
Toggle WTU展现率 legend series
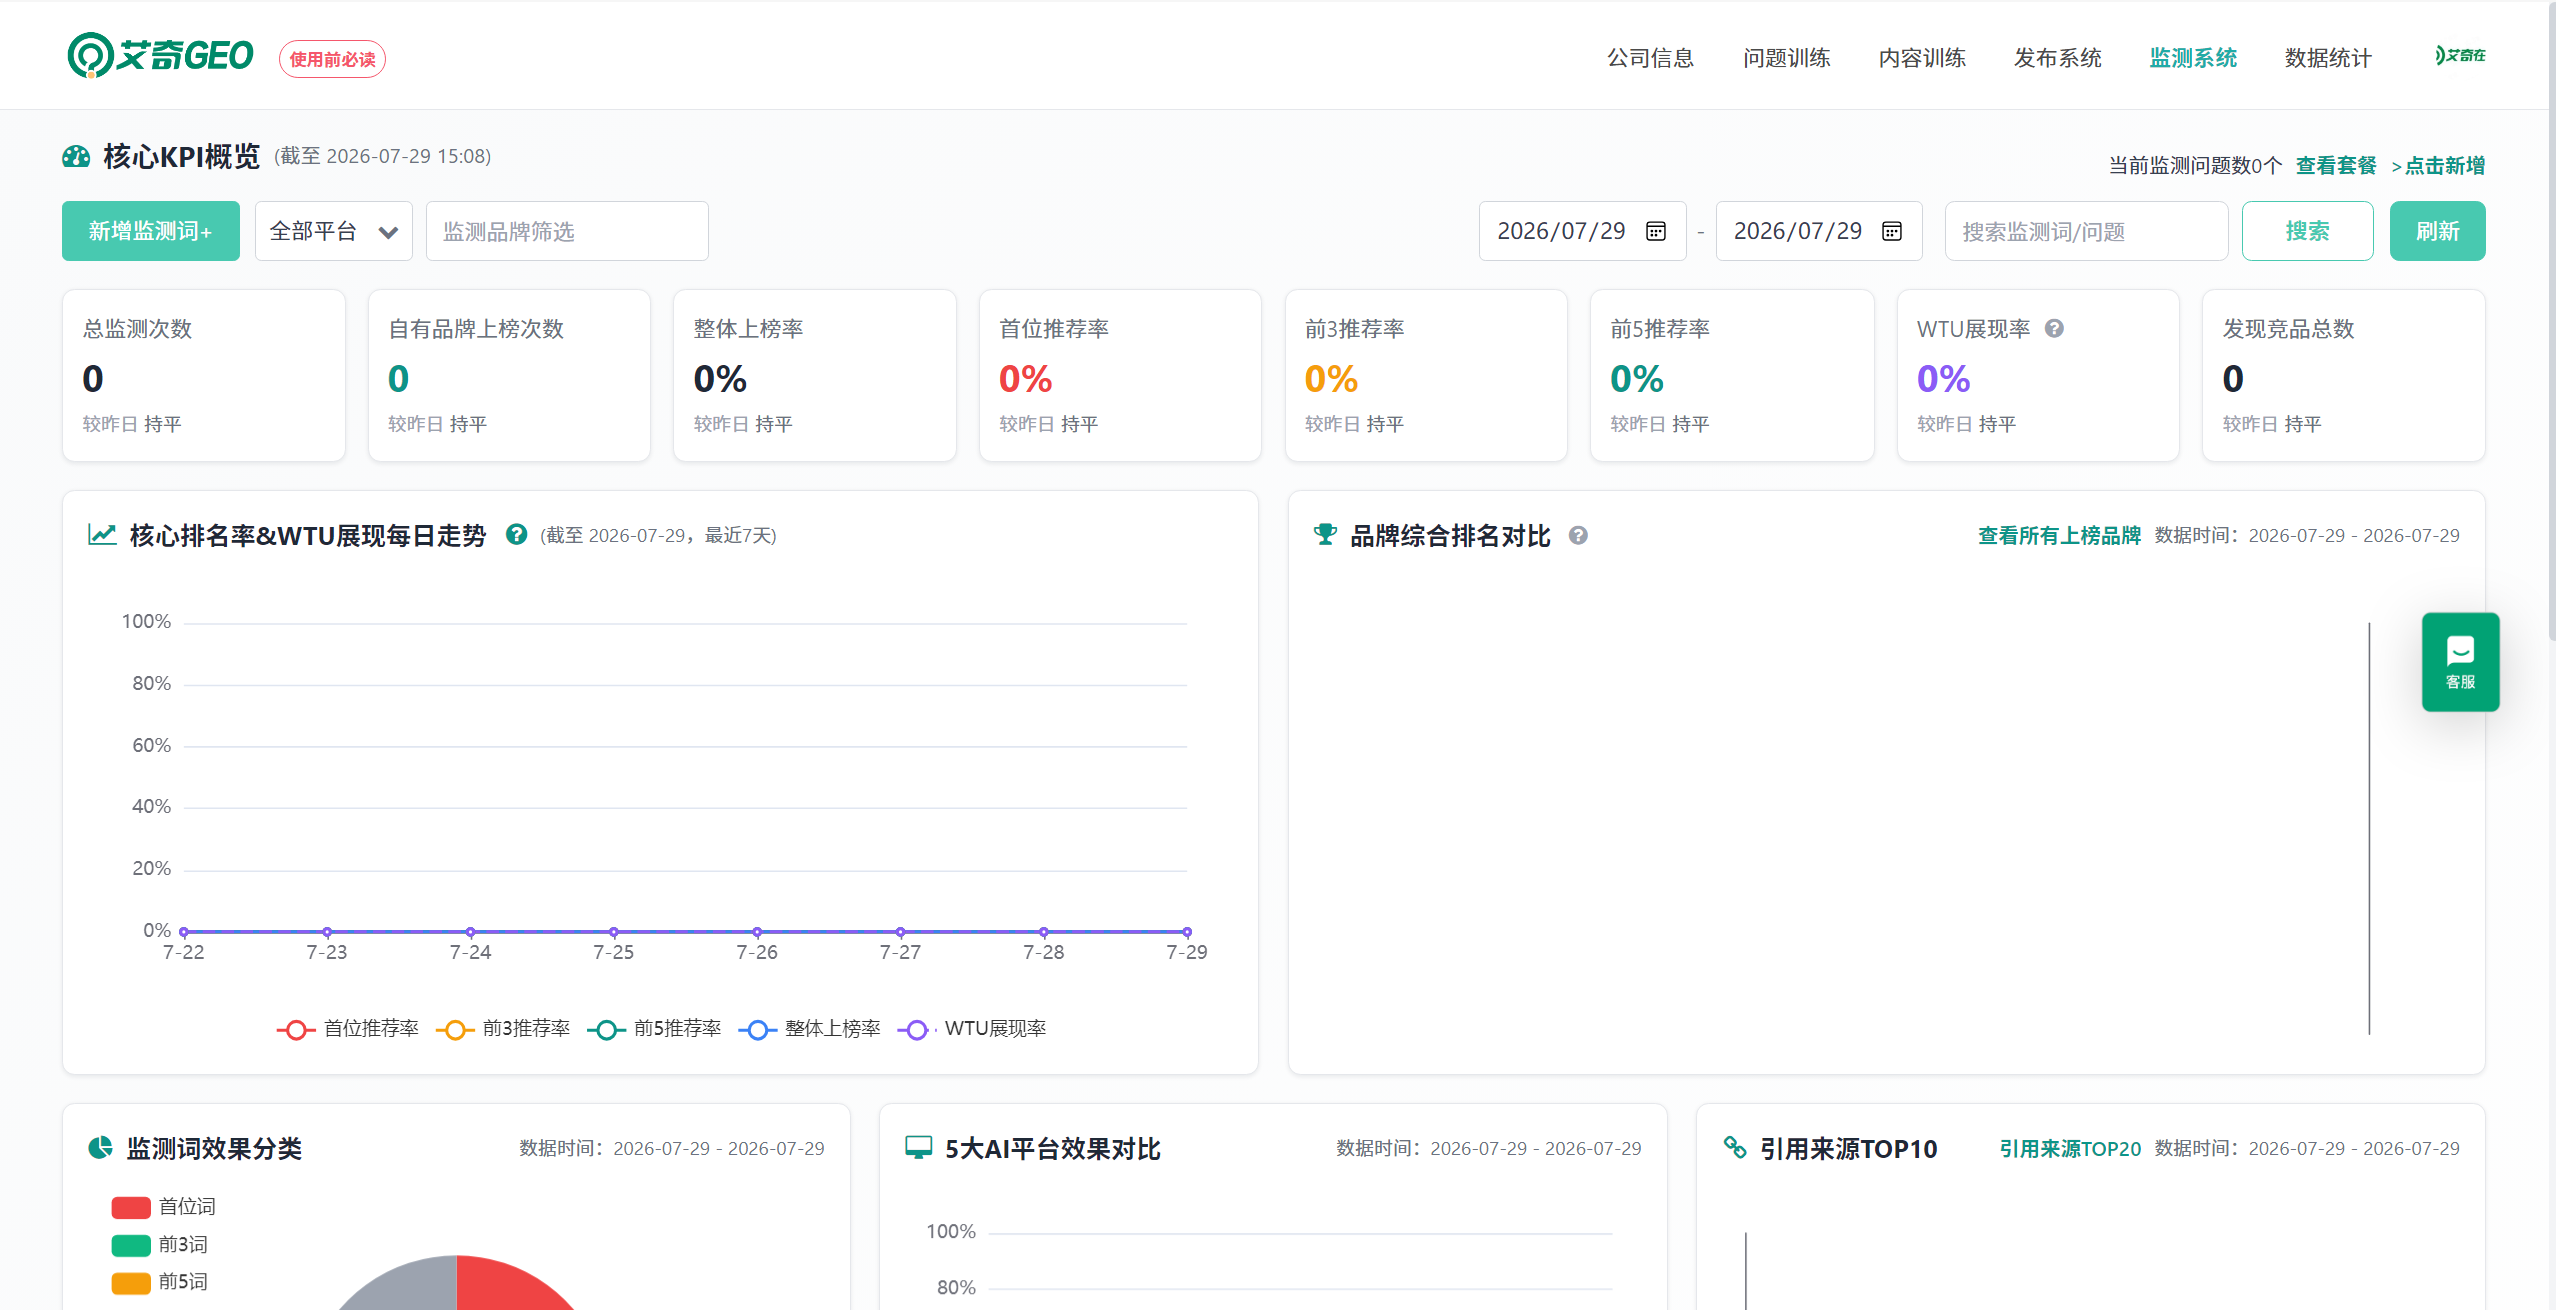pyautogui.click(x=972, y=1028)
